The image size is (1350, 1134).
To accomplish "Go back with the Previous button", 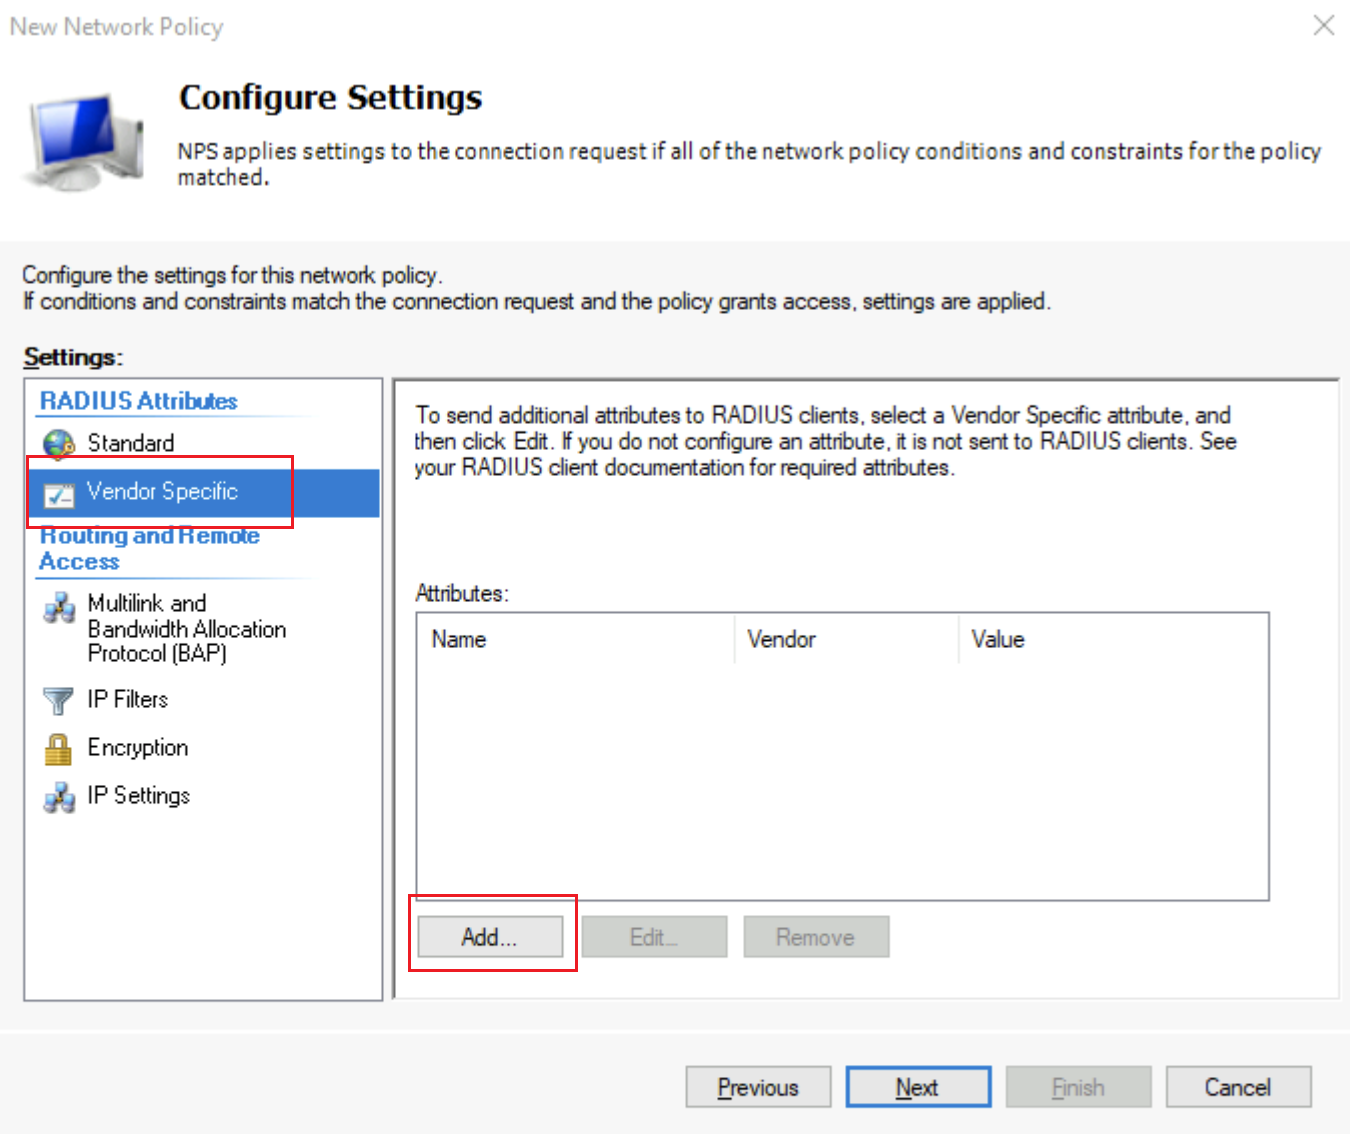I will click(758, 1087).
